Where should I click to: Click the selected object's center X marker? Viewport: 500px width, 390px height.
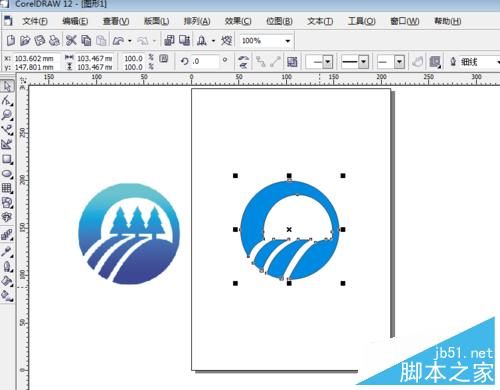pyautogui.click(x=289, y=229)
